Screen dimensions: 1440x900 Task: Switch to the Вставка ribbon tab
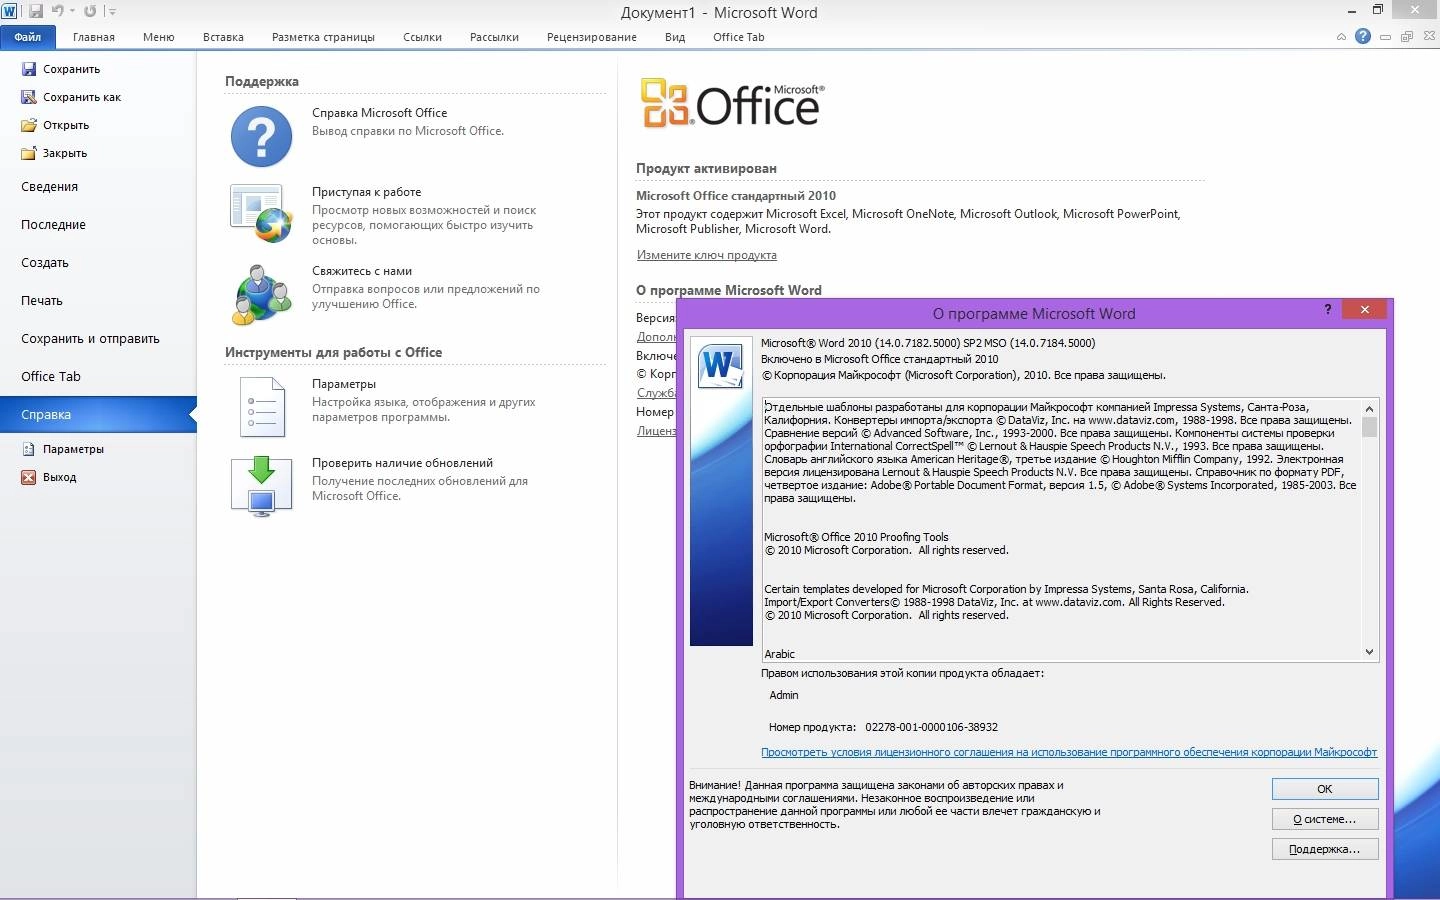coord(223,37)
